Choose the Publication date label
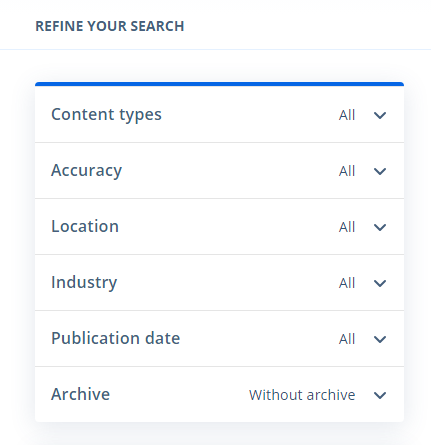431x445 pixels. pyautogui.click(x=116, y=338)
